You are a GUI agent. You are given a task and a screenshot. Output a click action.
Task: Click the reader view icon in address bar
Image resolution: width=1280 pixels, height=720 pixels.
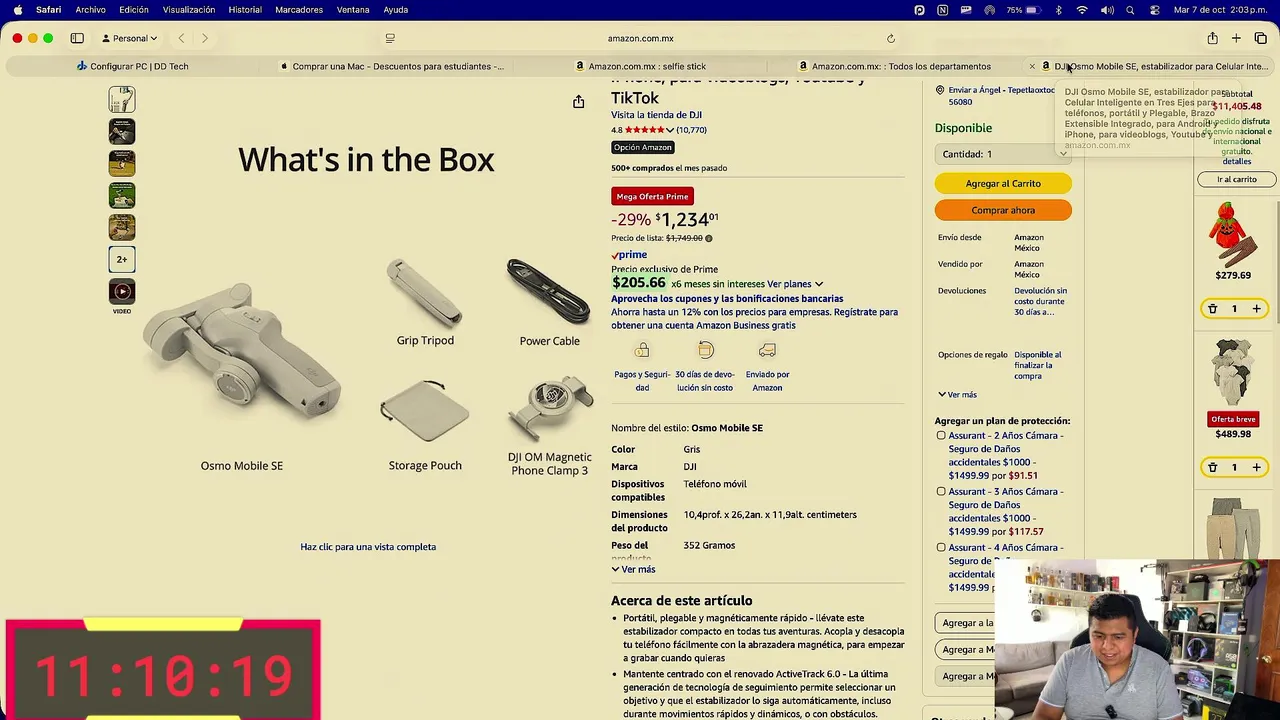click(390, 38)
